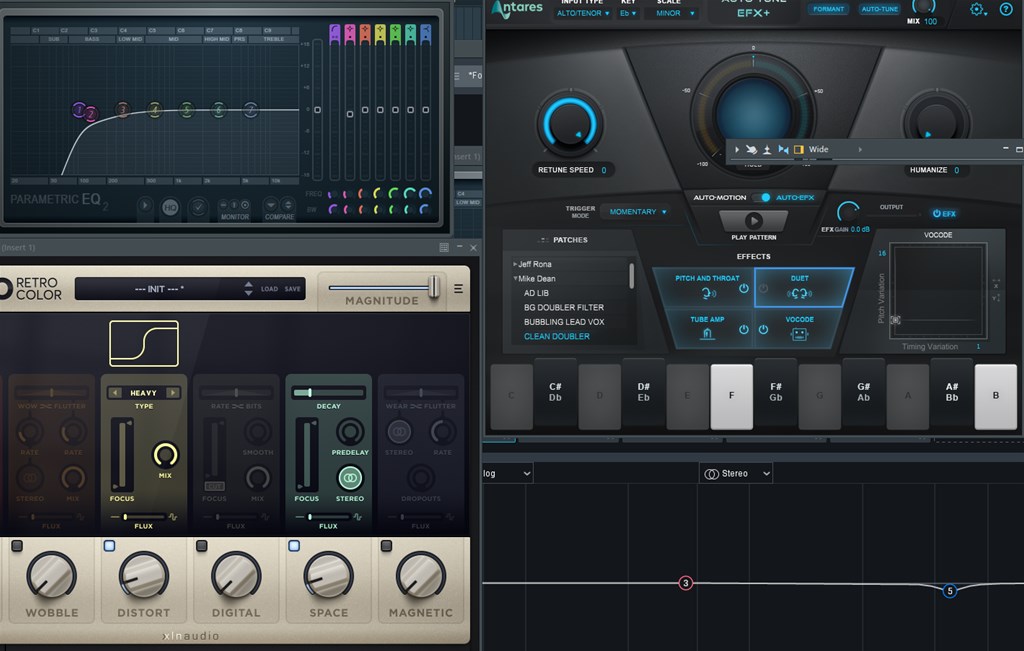Click the Magnitude slider handle
1024x651 pixels.
(x=434, y=287)
